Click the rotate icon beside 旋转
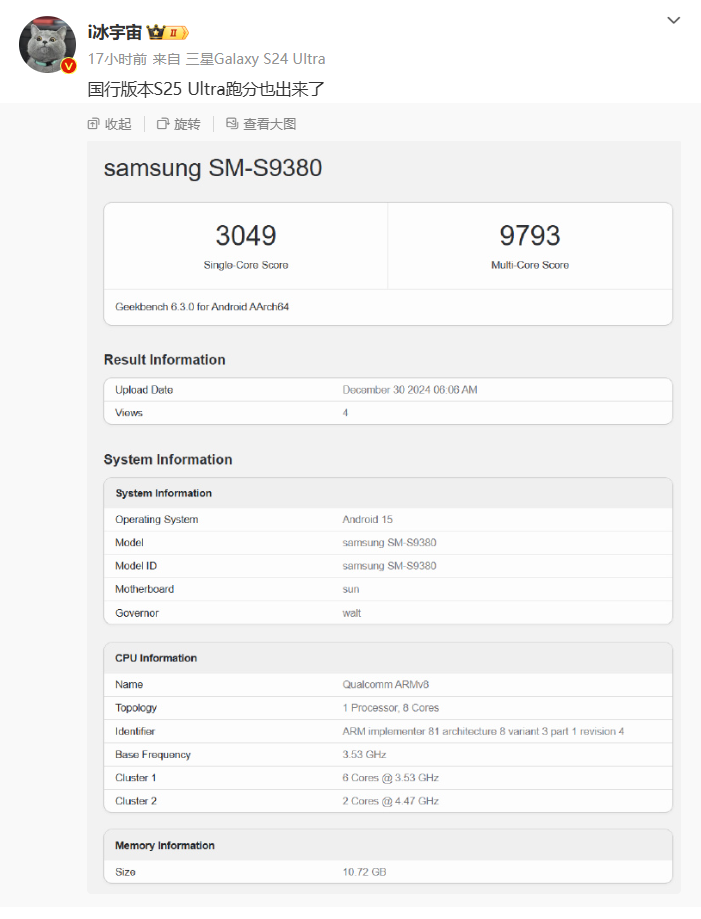The image size is (701, 919). coord(163,124)
